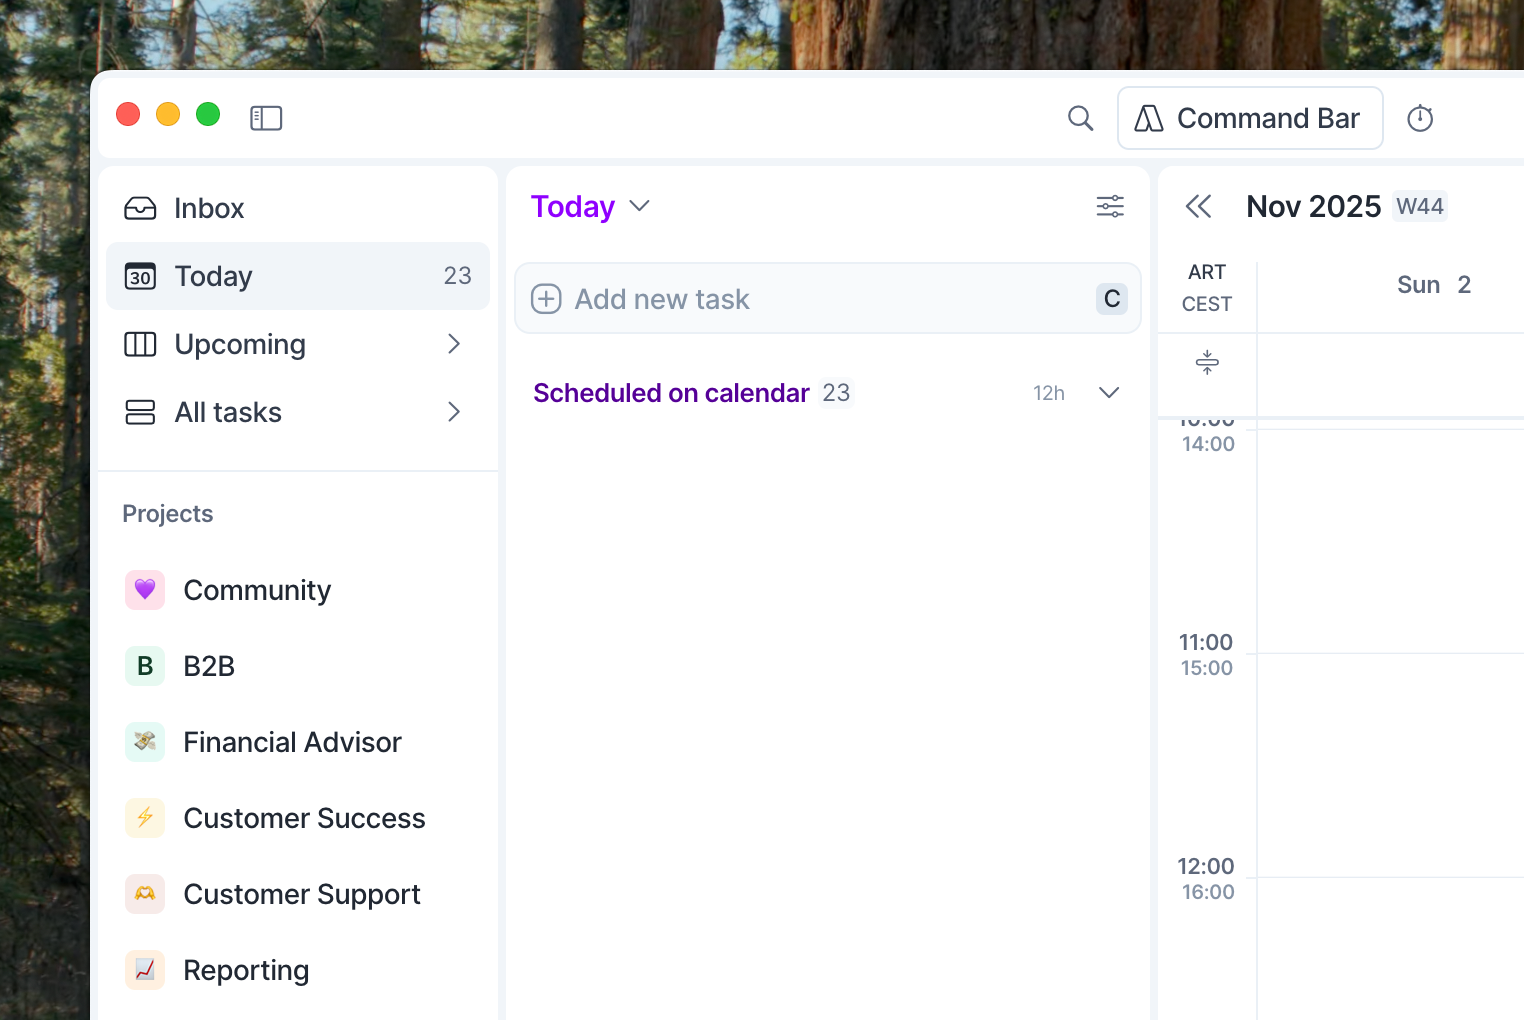1524x1020 pixels.
Task: Click the Add new task field
Action: (x=800, y=299)
